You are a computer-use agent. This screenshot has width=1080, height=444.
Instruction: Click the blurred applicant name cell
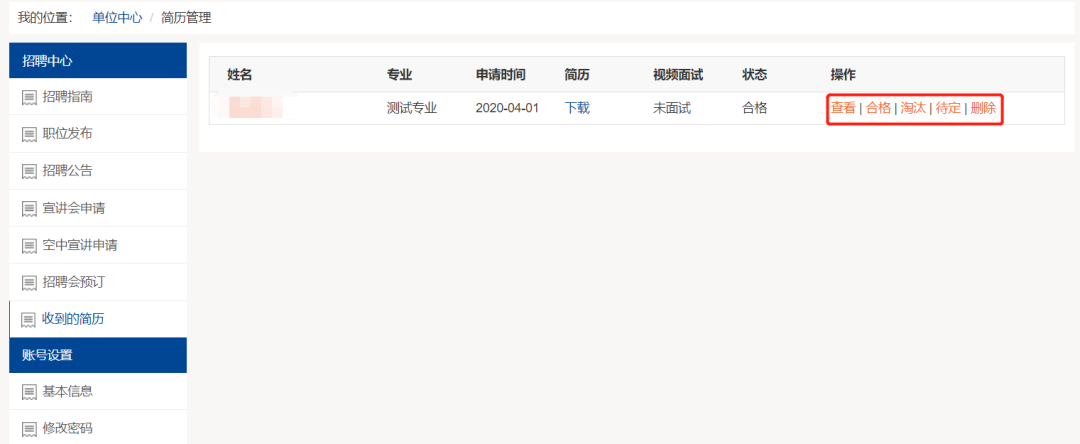pyautogui.click(x=254, y=107)
